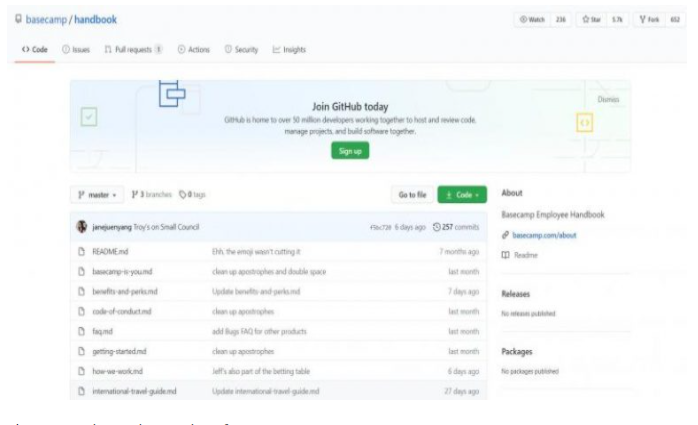The width and height of the screenshot is (698, 425).
Task: View the Insights tab
Action: (289, 49)
